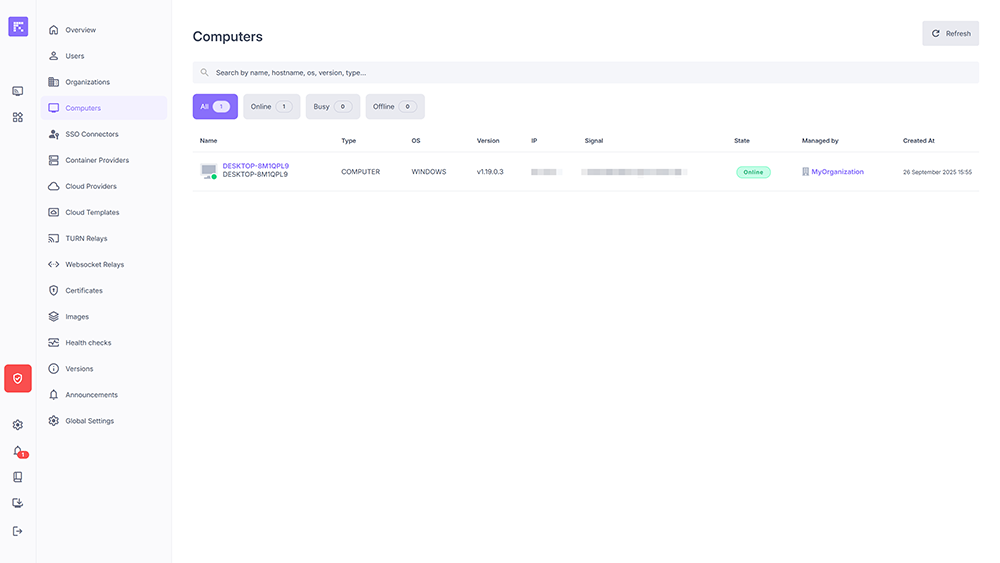Click the computers search field
The image size is (1000, 563).
point(585,73)
